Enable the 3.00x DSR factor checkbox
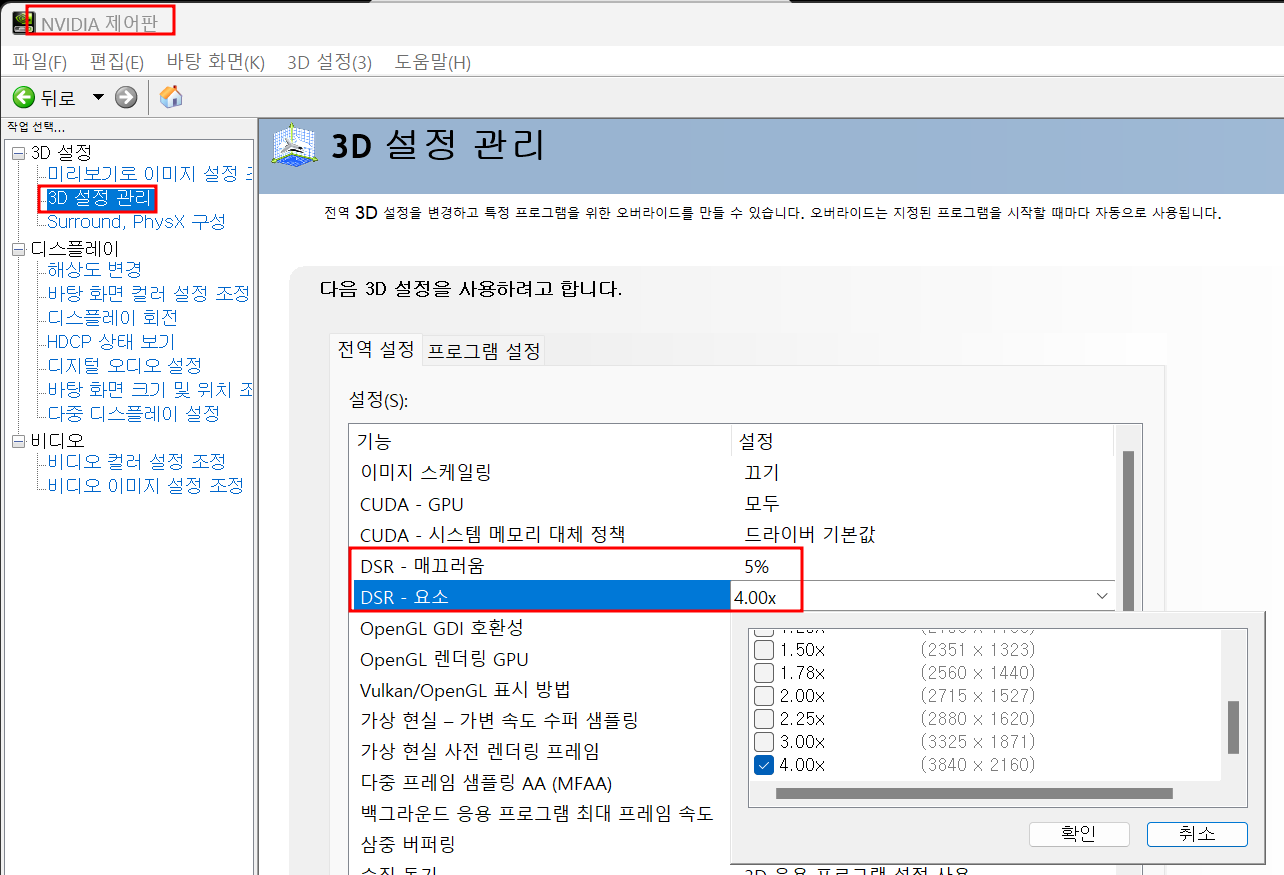Screen dimensions: 1284x875 click(x=764, y=742)
